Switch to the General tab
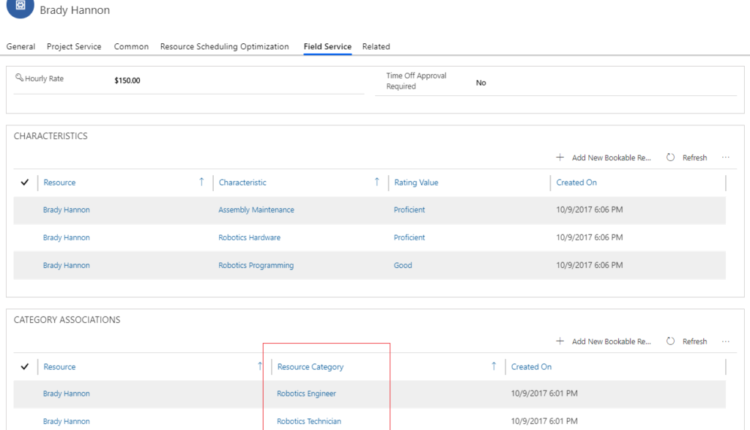Viewport: 750px width, 430px height. 21,47
